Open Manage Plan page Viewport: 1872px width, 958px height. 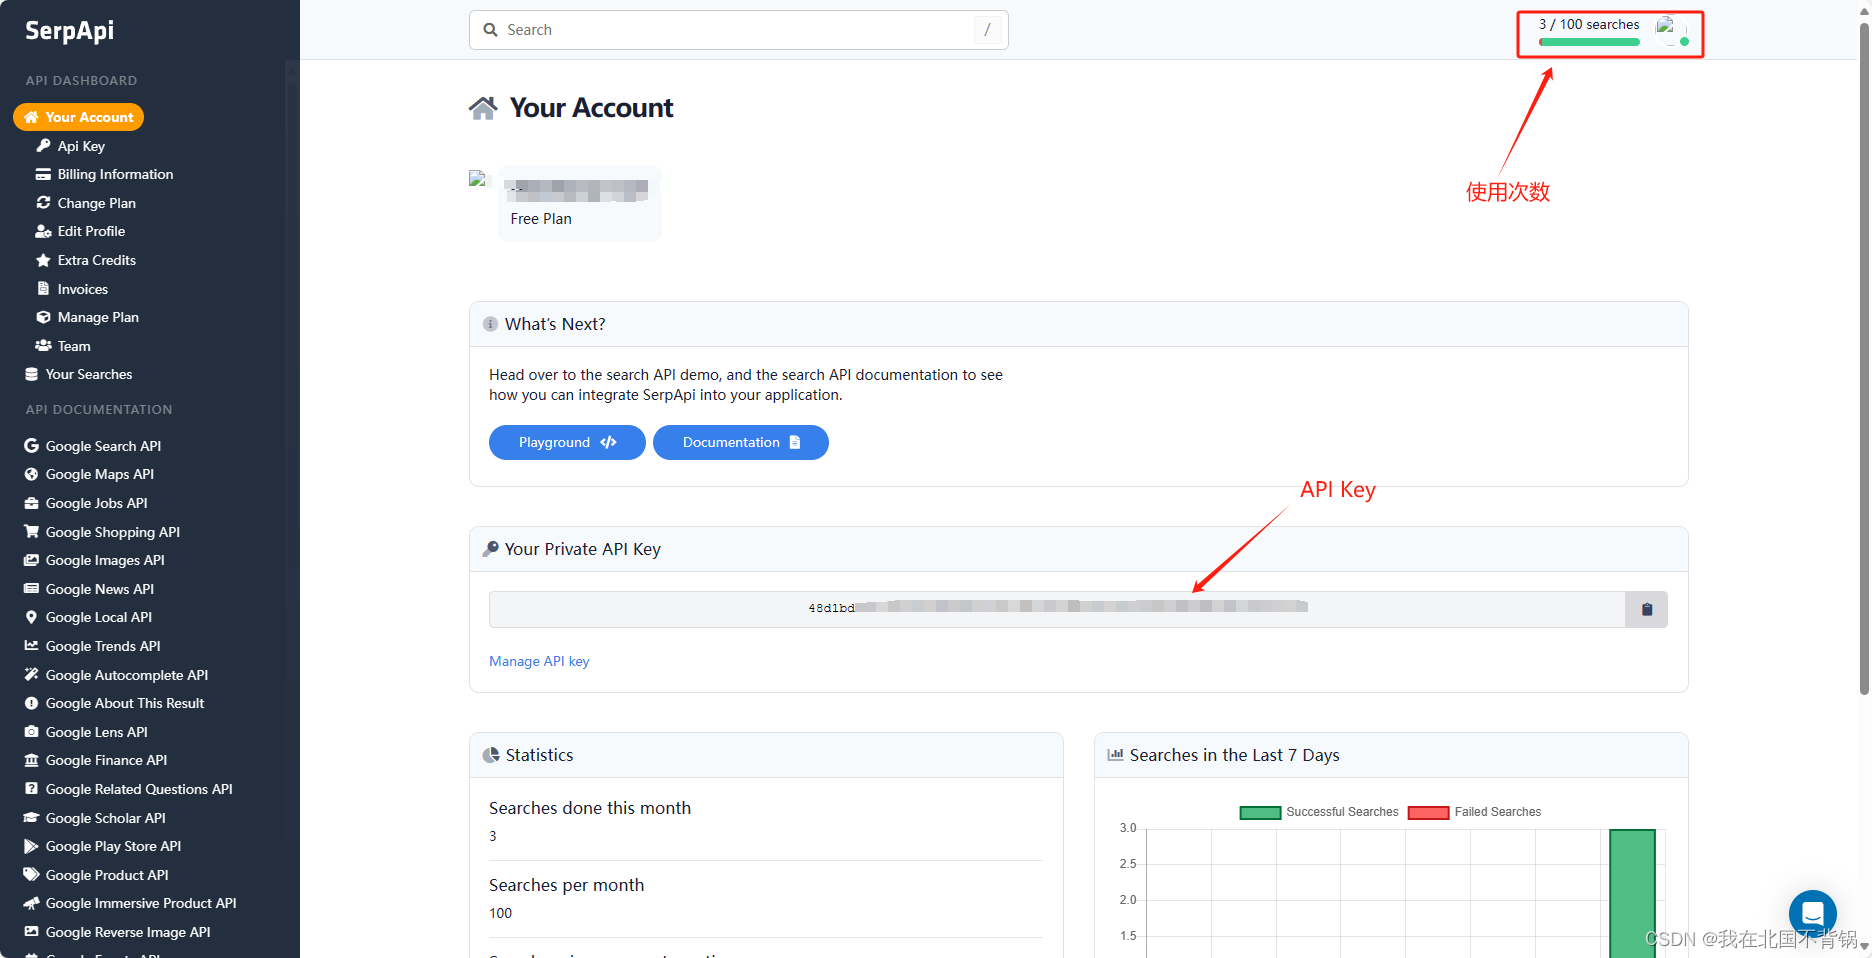(98, 317)
